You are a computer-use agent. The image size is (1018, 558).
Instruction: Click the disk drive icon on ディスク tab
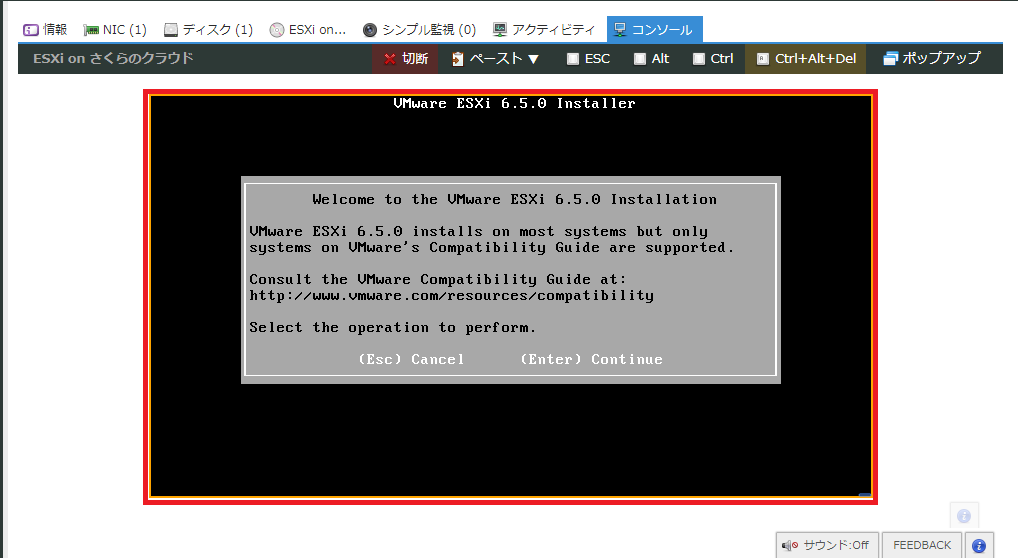click(171, 30)
